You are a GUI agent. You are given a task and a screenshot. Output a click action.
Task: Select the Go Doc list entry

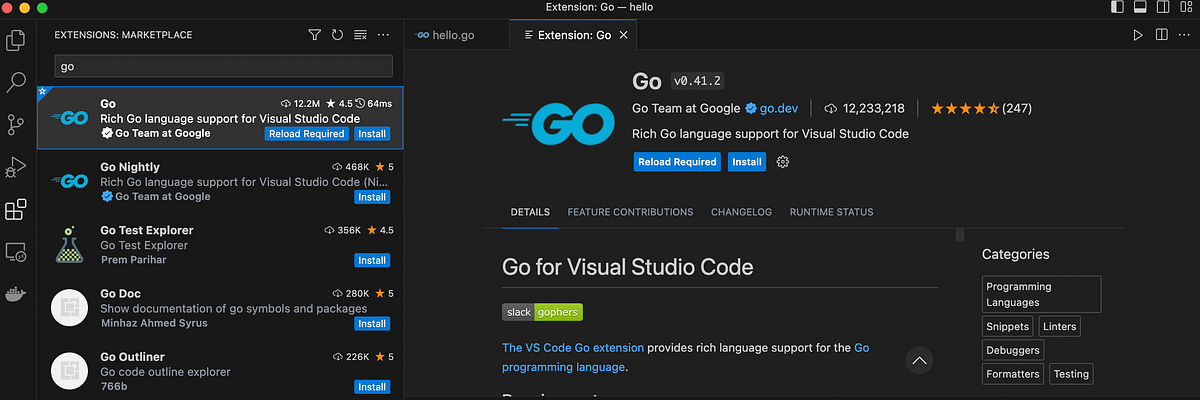[x=220, y=307]
